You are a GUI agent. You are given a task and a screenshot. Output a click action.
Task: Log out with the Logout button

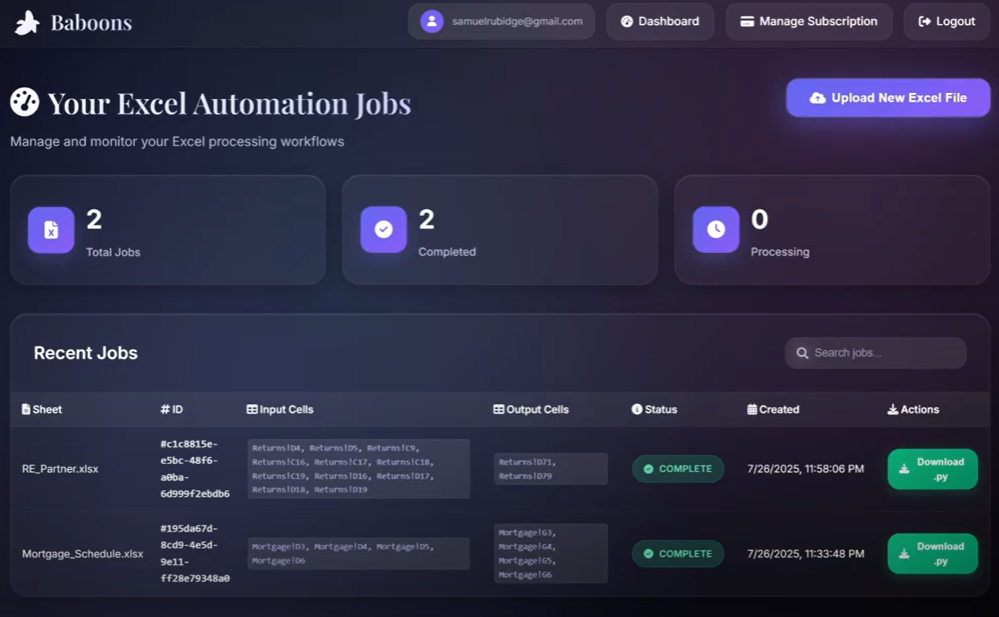click(947, 21)
